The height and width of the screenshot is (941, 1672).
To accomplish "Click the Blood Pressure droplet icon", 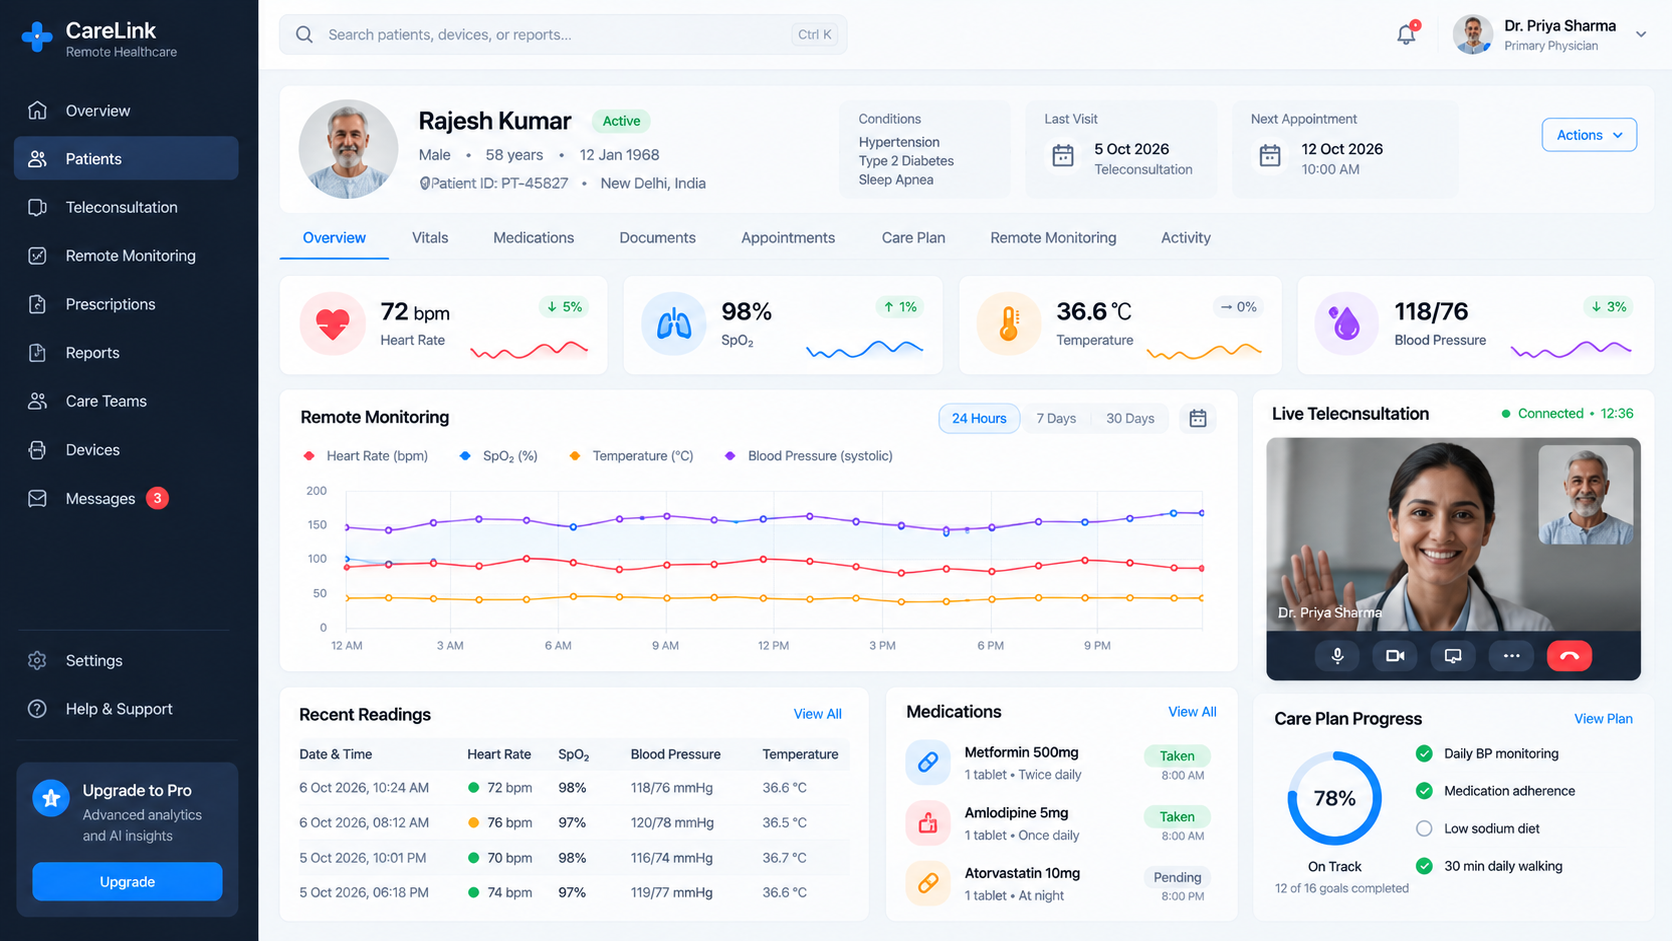I will pyautogui.click(x=1346, y=324).
